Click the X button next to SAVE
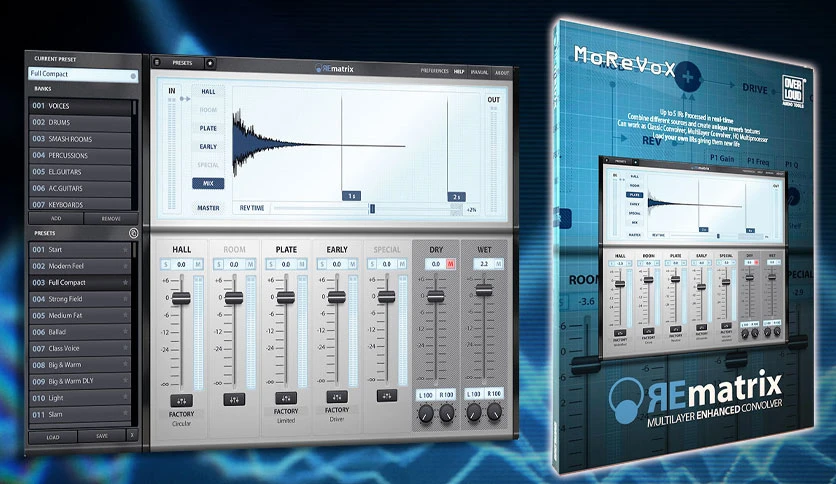Image resolution: width=836 pixels, height=484 pixels. [x=132, y=435]
